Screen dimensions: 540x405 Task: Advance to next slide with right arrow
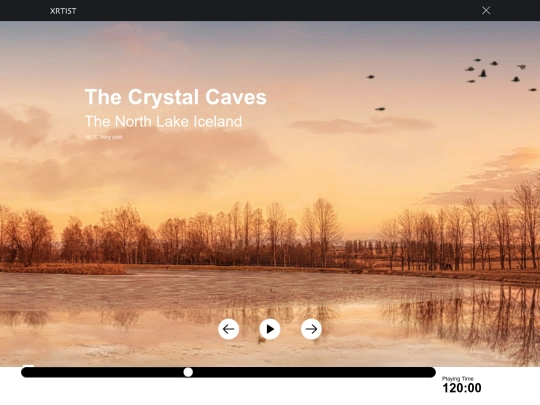(311, 329)
